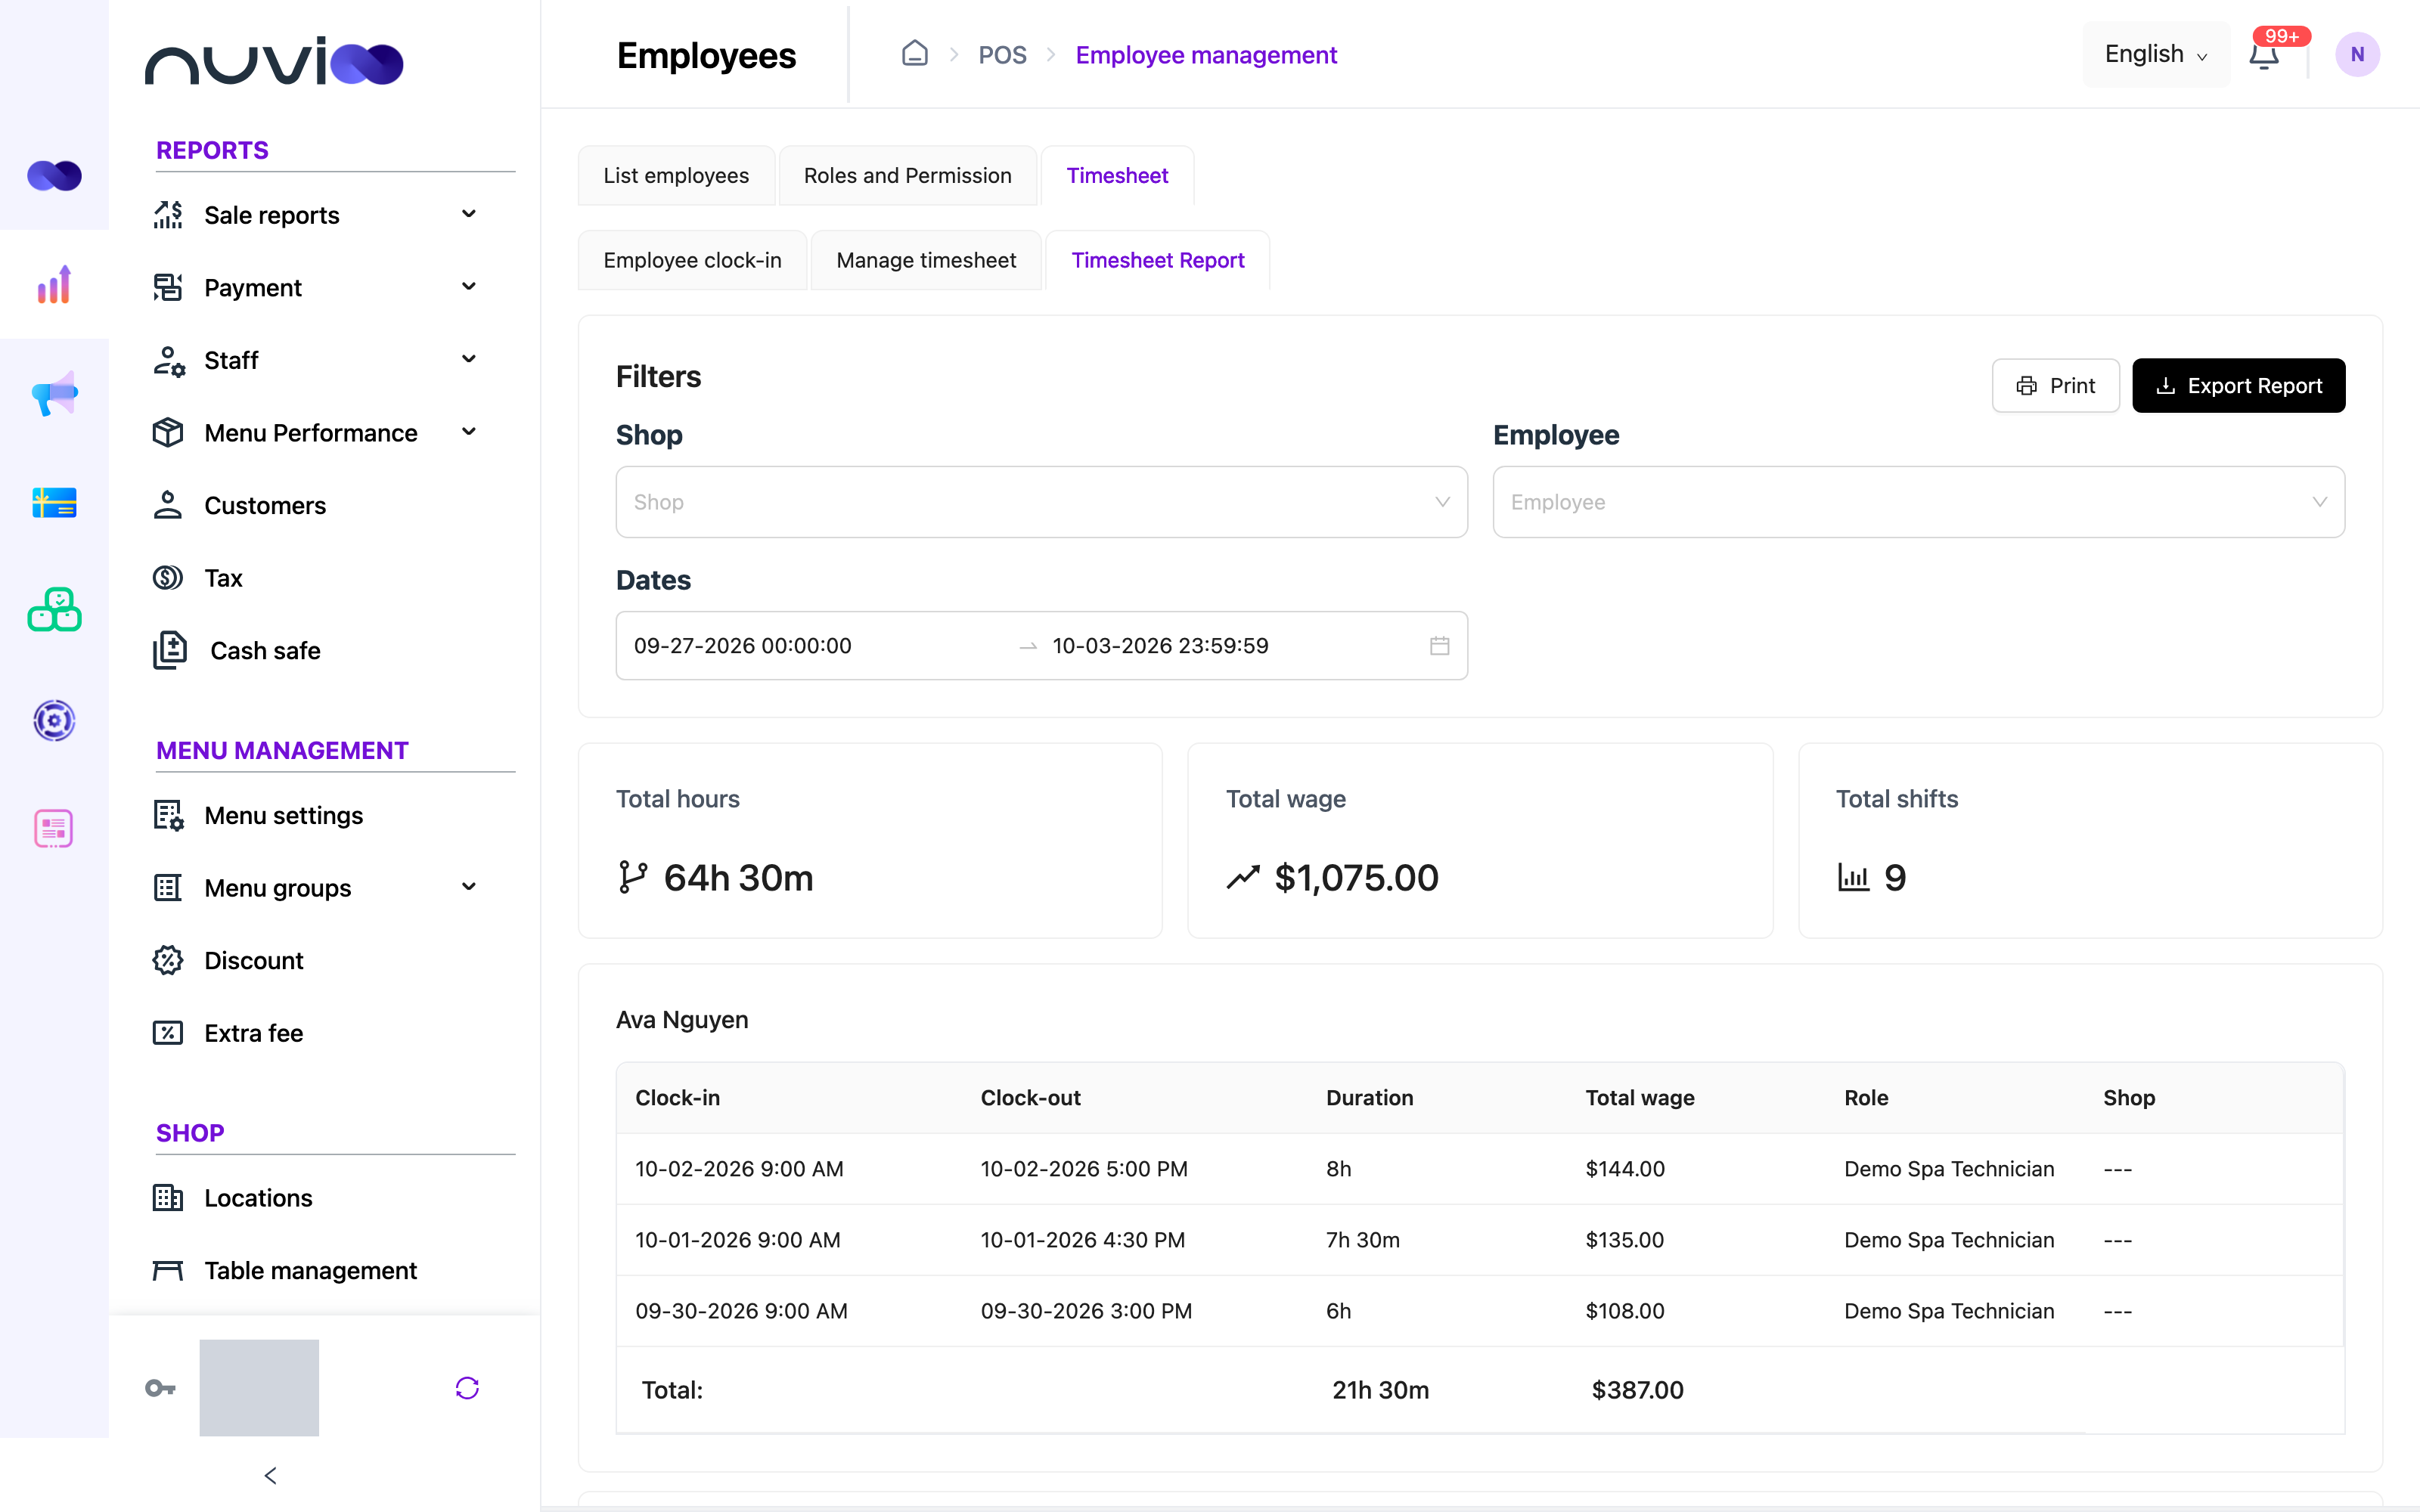Switch to Employee clock-in tab
The height and width of the screenshot is (1512, 2420).
pyautogui.click(x=692, y=260)
